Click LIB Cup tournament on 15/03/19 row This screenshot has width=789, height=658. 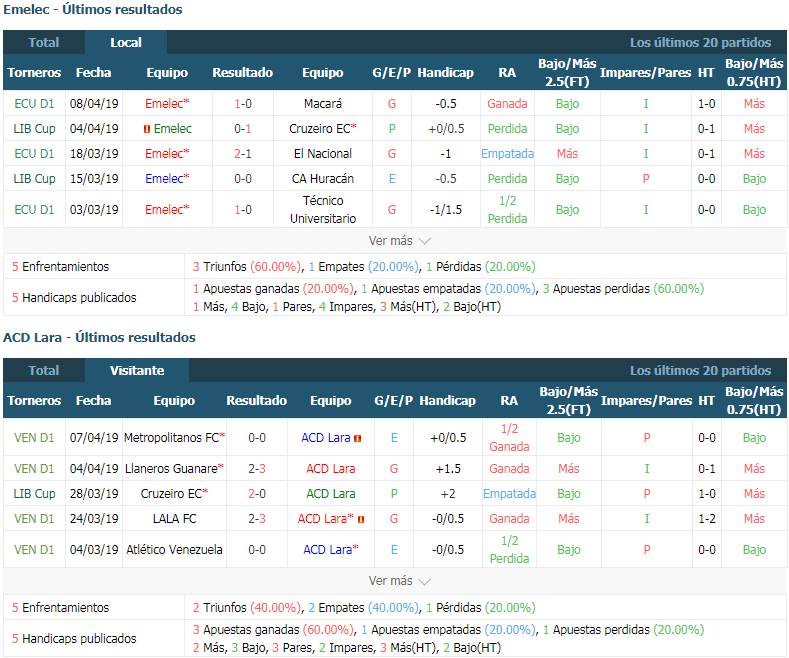(34, 179)
